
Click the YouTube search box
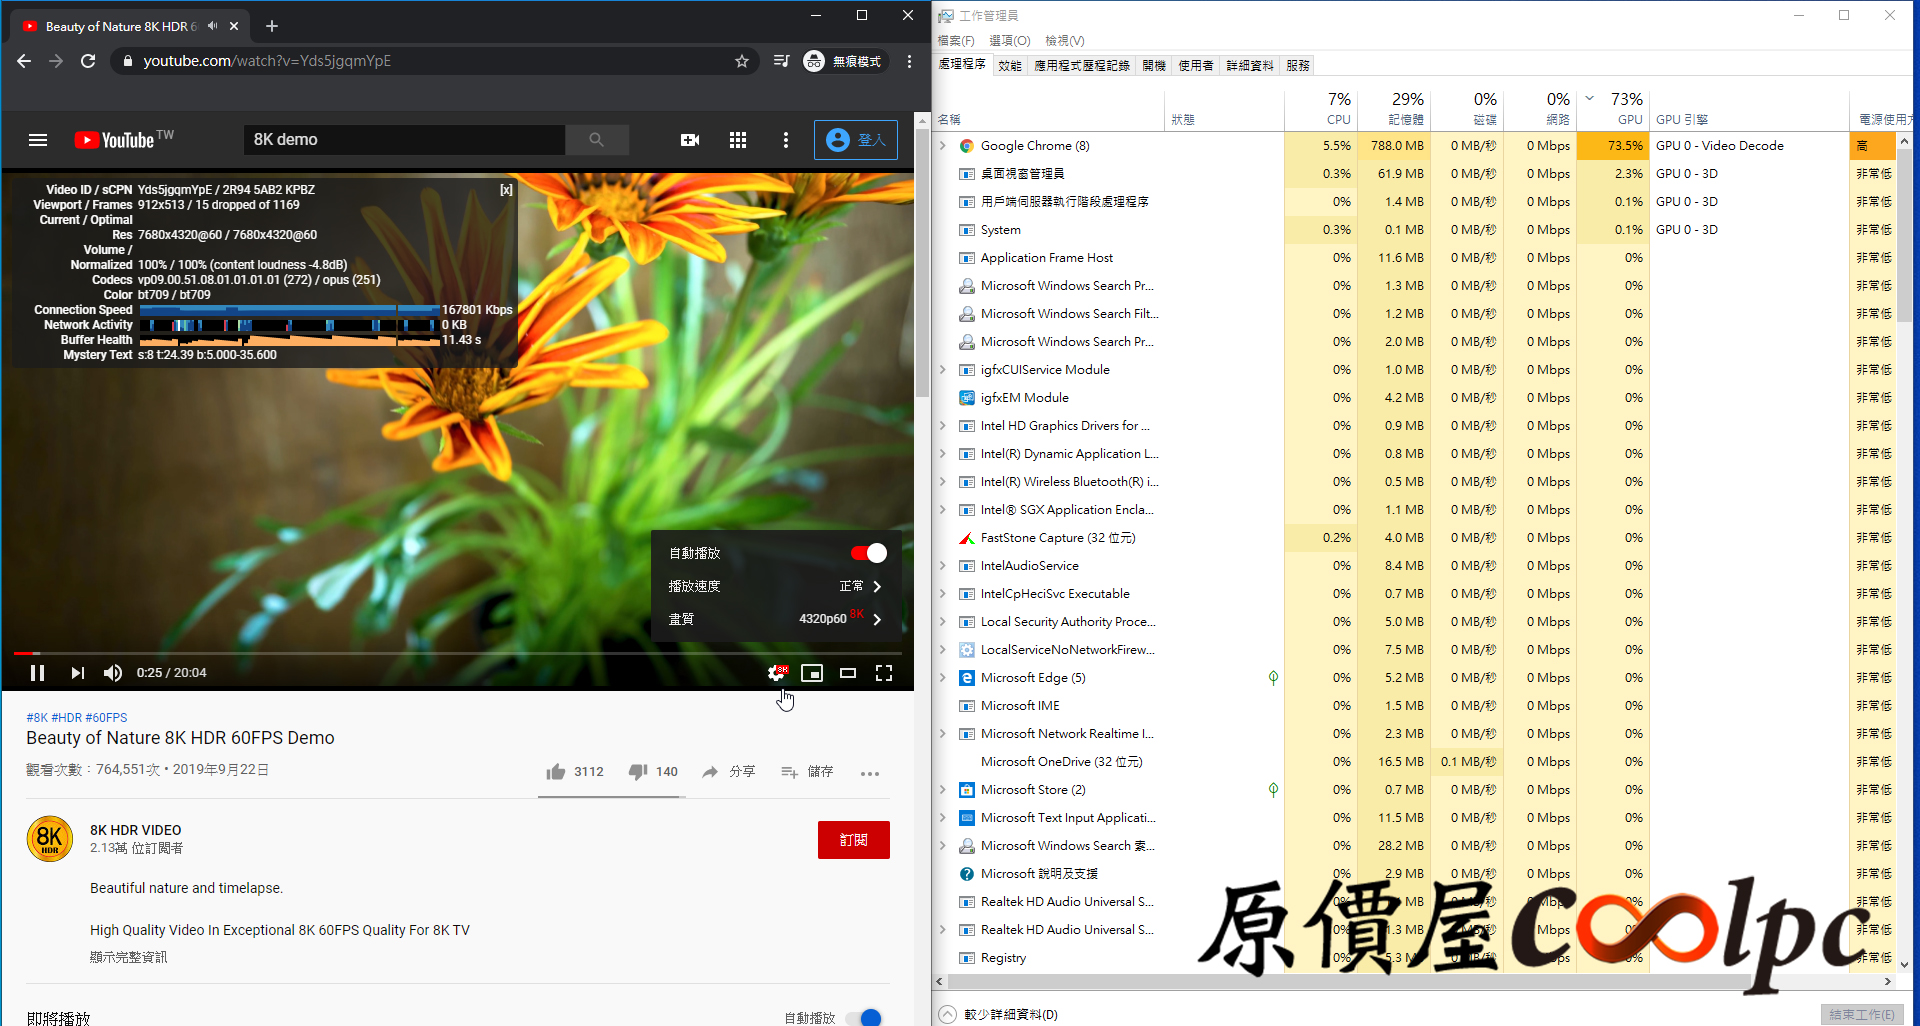pos(405,140)
